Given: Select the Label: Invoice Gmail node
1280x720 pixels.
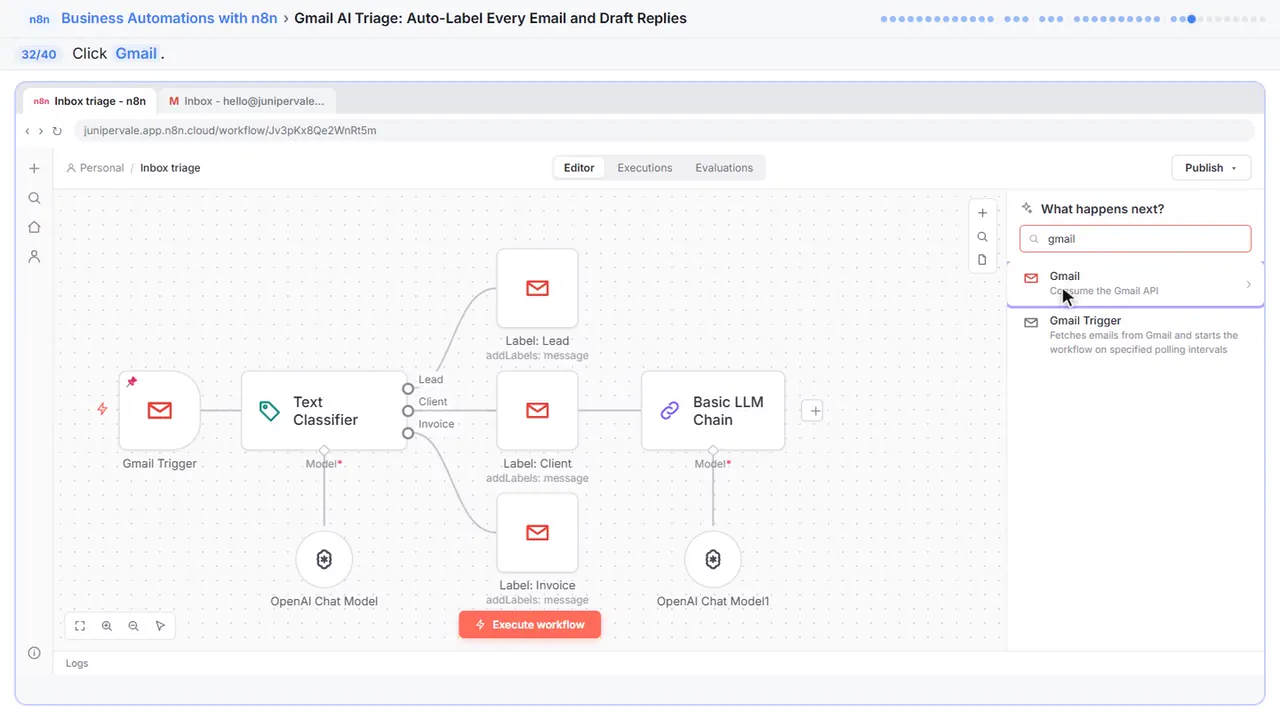Looking at the screenshot, I should click(537, 533).
